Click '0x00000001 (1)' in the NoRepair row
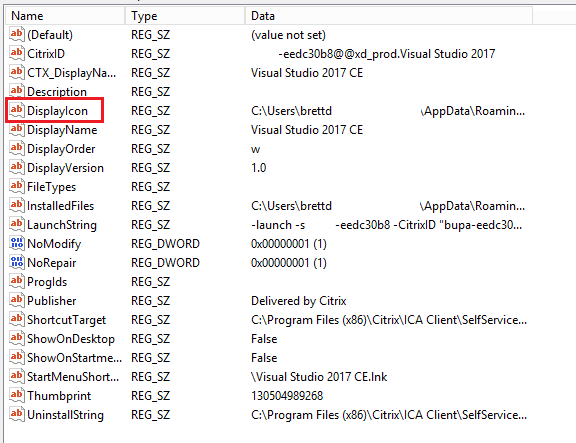576x443 pixels. click(x=289, y=263)
